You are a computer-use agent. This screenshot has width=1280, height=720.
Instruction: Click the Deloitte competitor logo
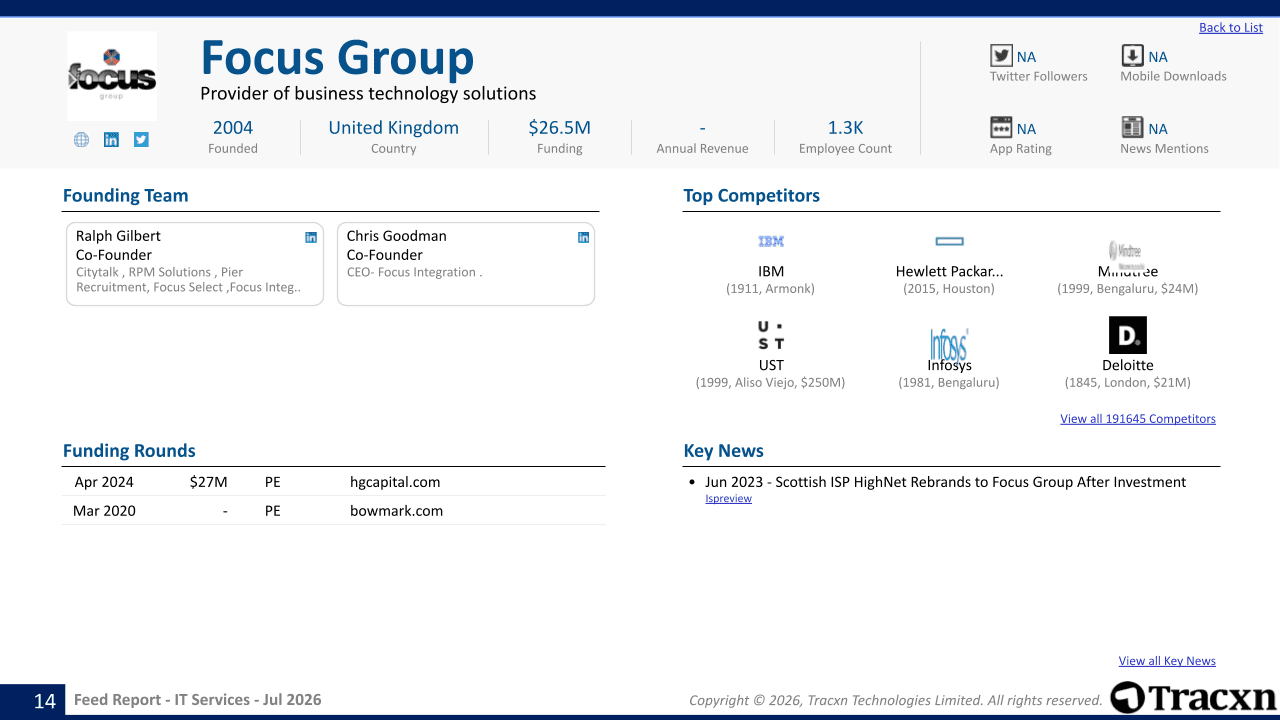1128,335
